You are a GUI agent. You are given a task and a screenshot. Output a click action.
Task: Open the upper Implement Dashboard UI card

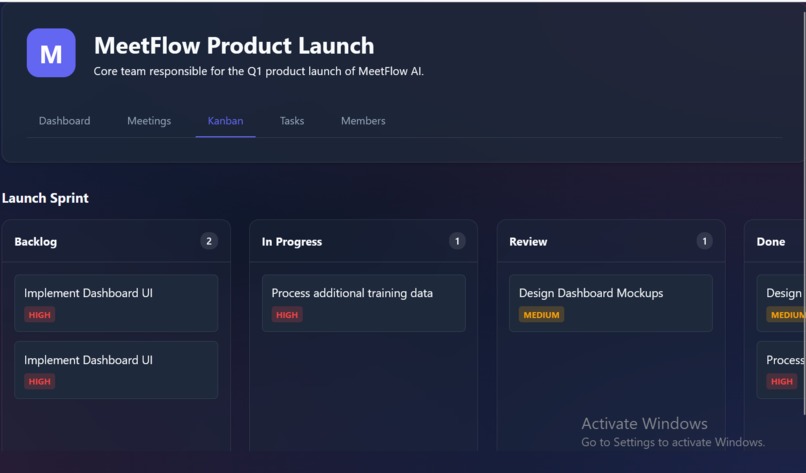tap(116, 303)
